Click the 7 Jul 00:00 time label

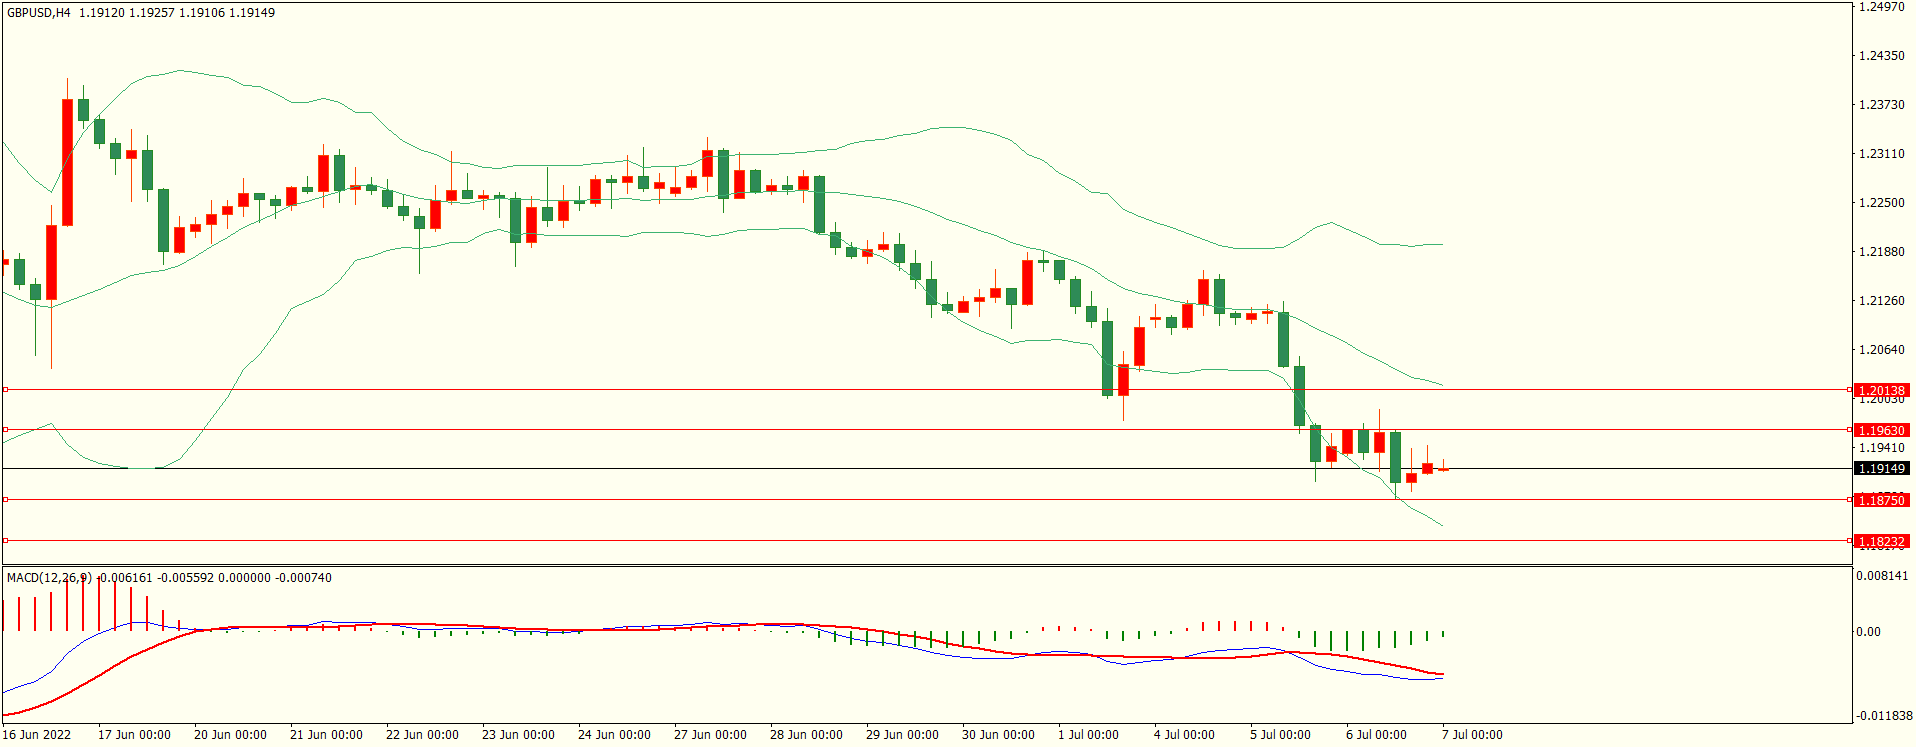click(1472, 734)
